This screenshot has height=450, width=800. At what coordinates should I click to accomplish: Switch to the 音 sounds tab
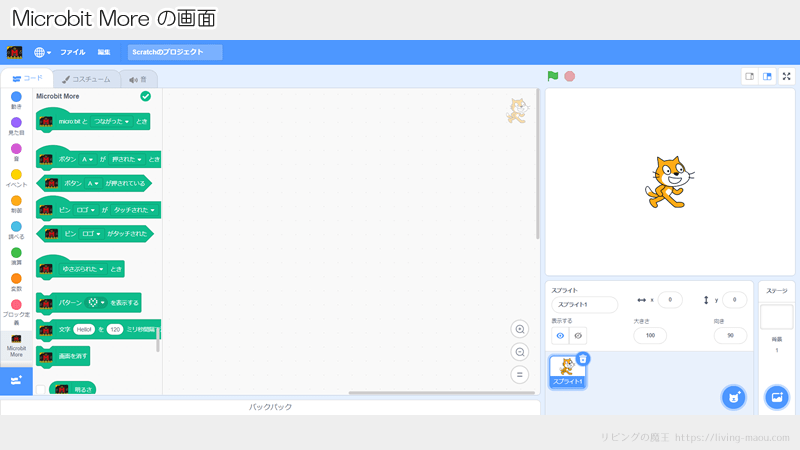click(x=138, y=79)
